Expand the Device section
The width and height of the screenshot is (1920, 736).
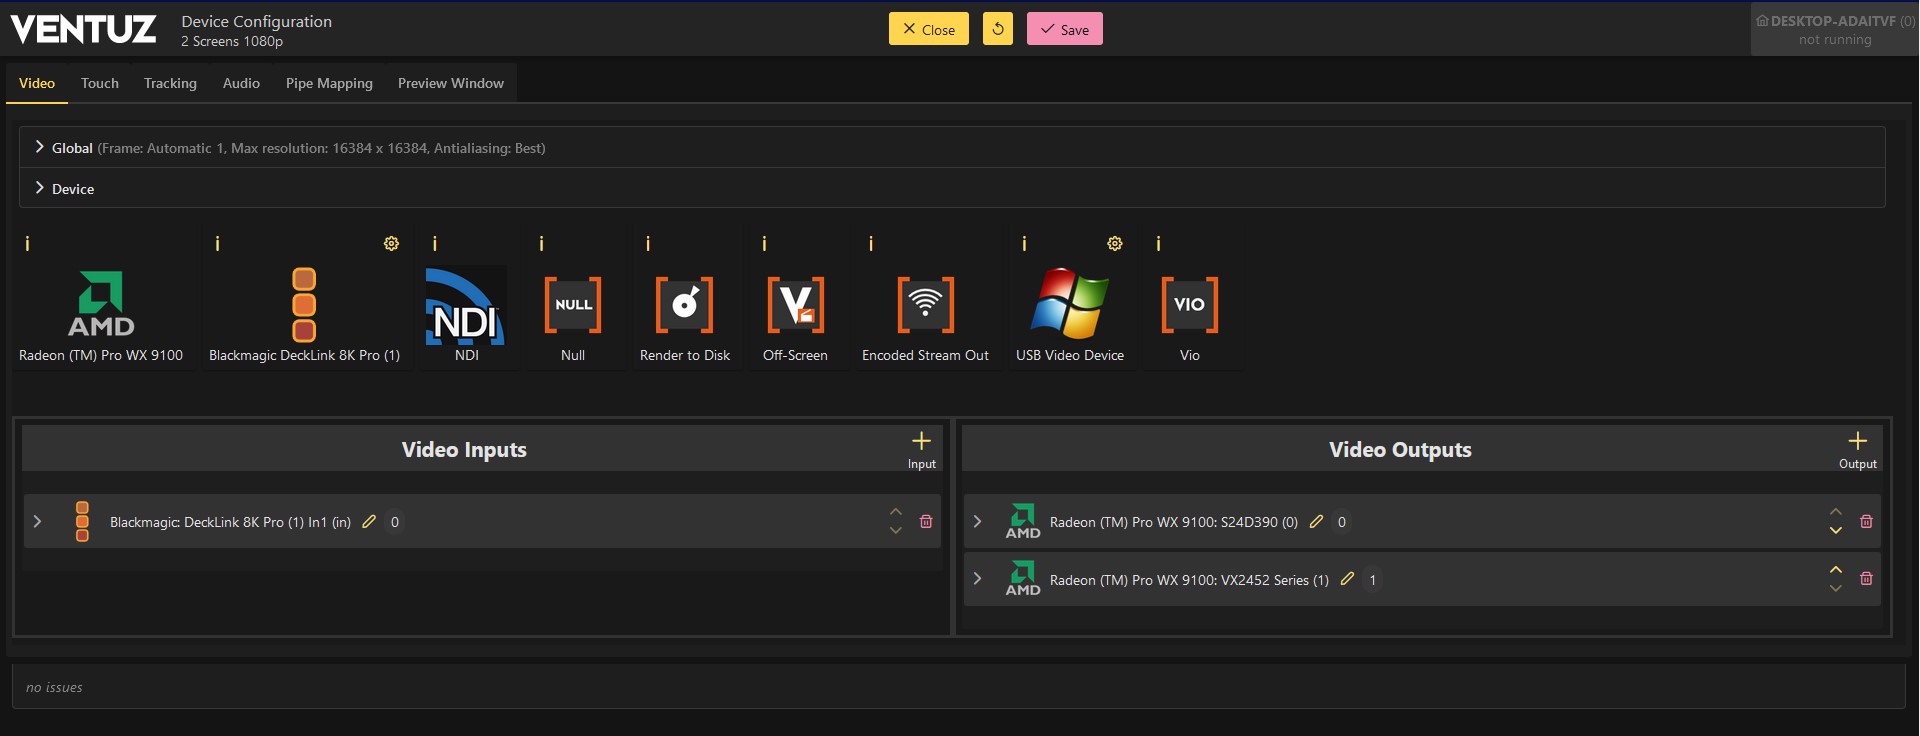click(x=40, y=188)
